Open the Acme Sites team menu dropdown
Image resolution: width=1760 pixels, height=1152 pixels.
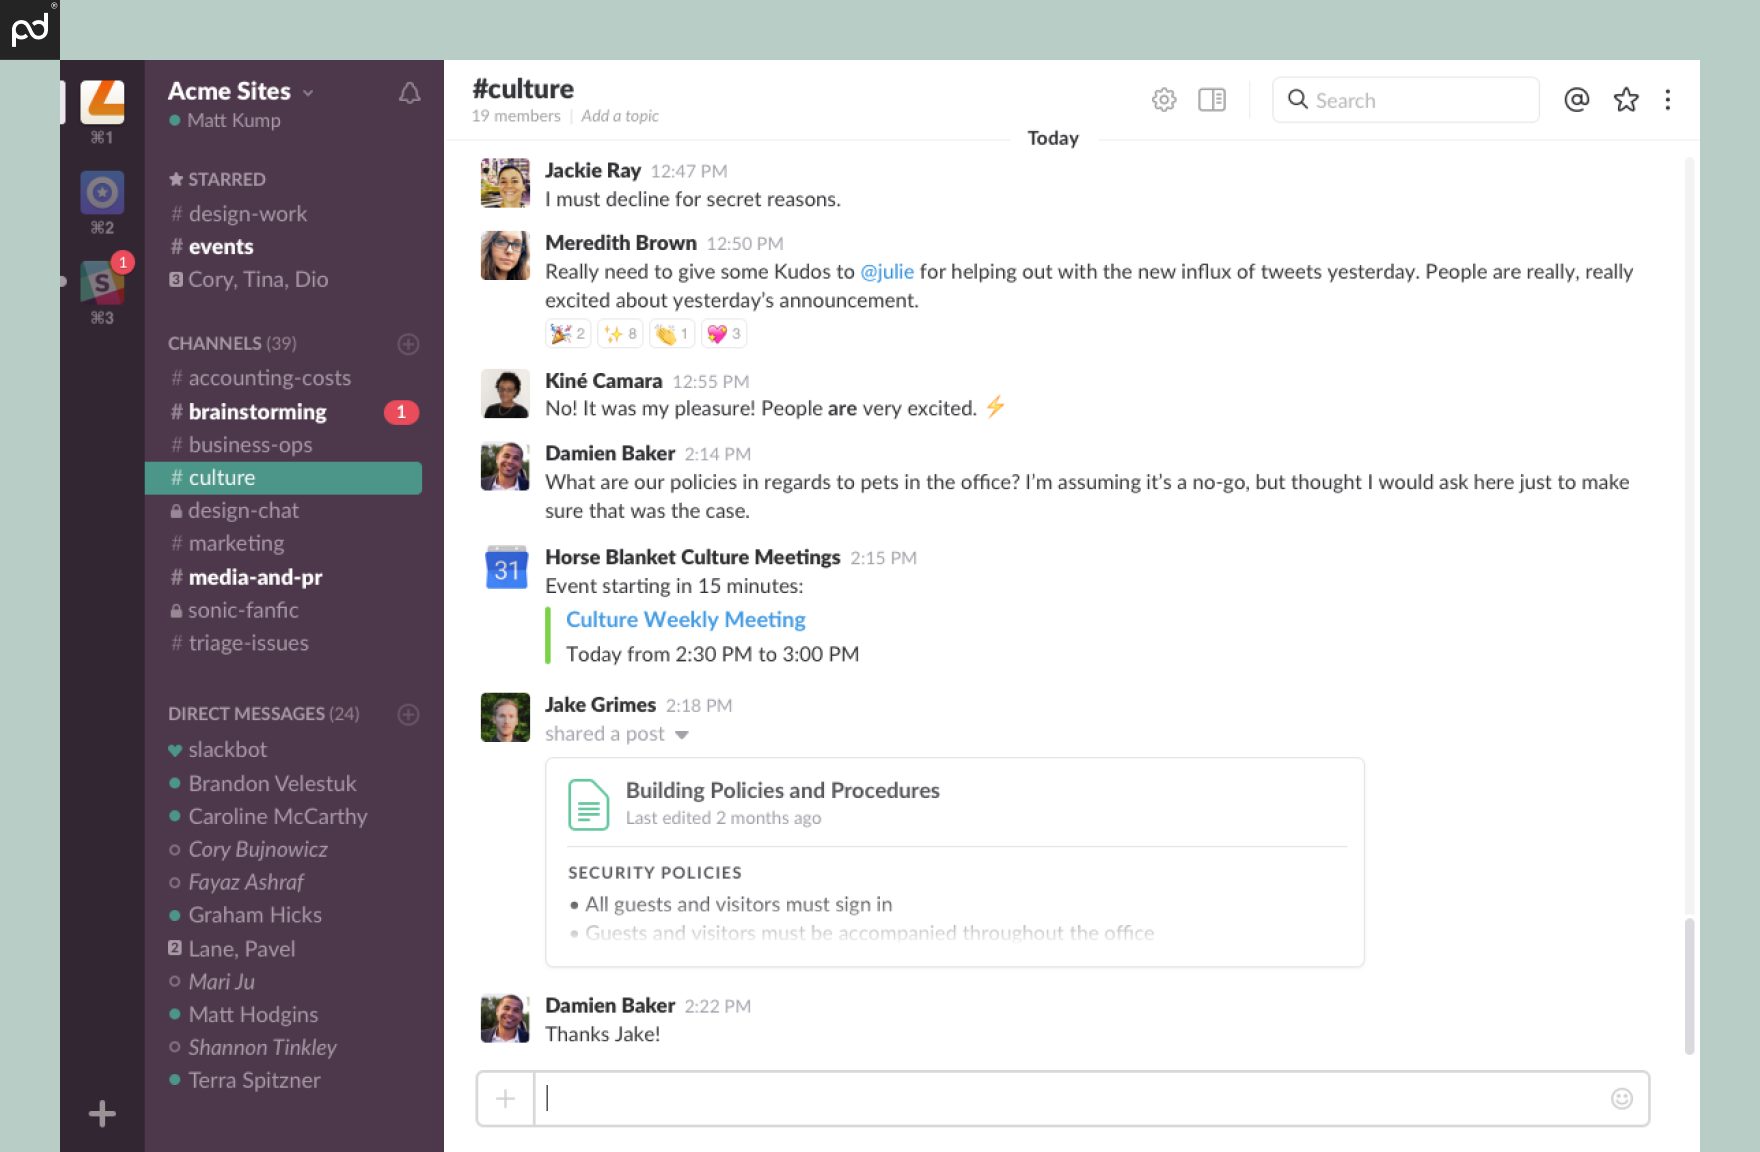click(241, 91)
